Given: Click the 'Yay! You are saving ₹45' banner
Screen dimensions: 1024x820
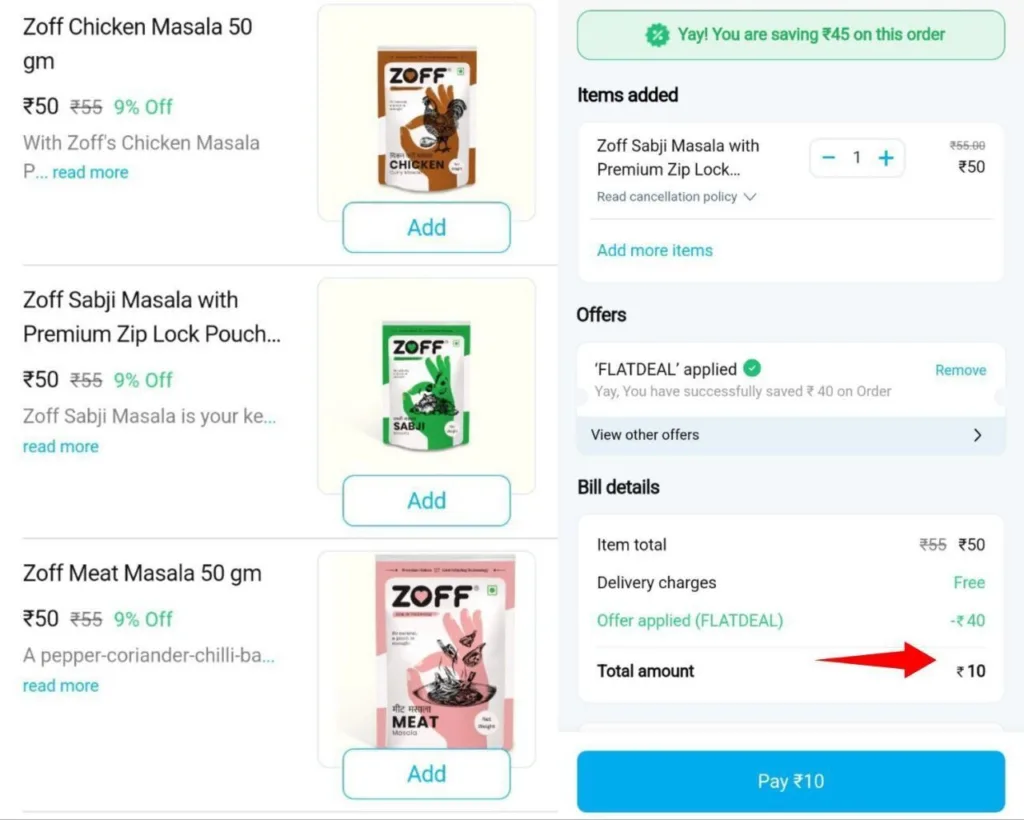Looking at the screenshot, I should point(790,34).
